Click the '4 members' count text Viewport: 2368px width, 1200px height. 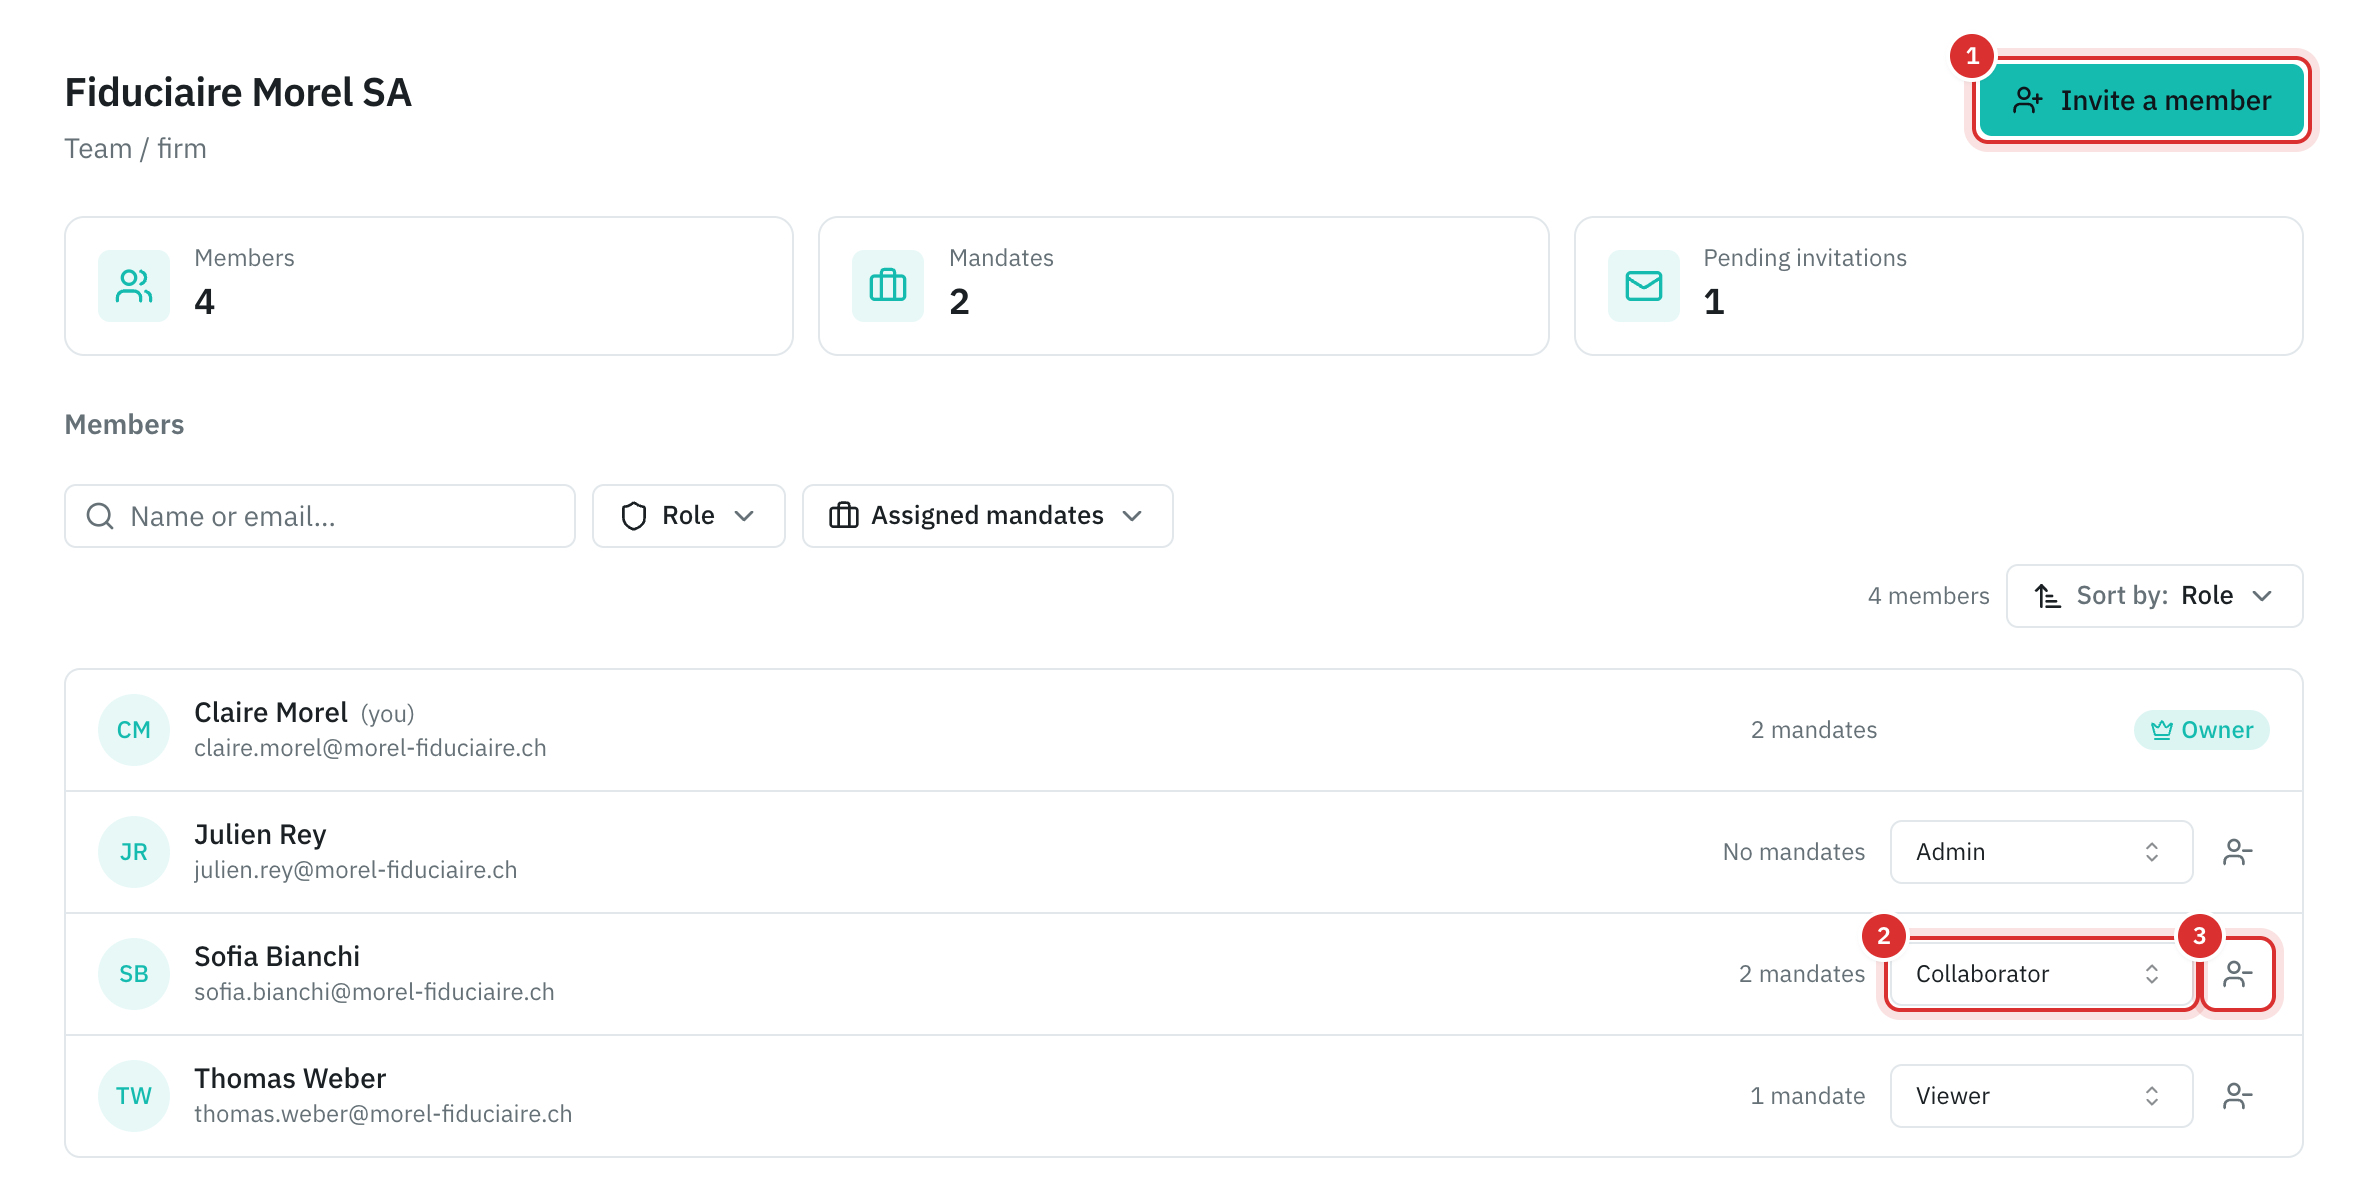tap(1929, 596)
